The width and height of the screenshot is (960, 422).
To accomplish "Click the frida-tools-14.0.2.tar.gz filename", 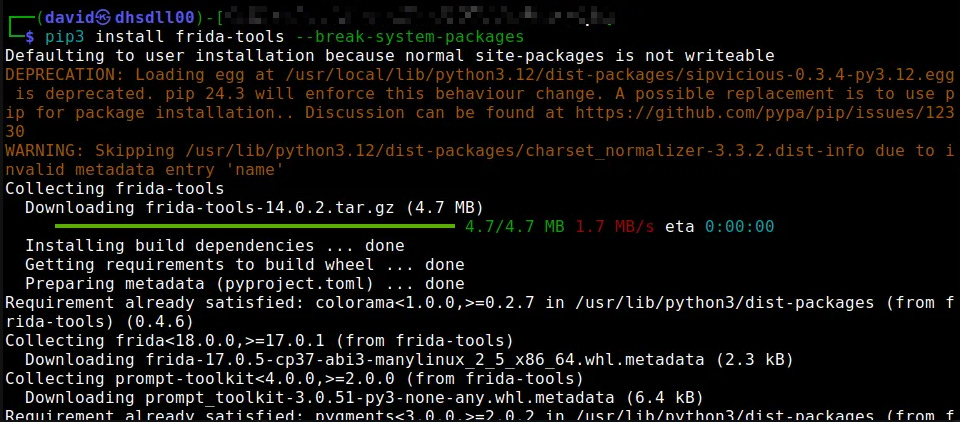I will tap(270, 208).
